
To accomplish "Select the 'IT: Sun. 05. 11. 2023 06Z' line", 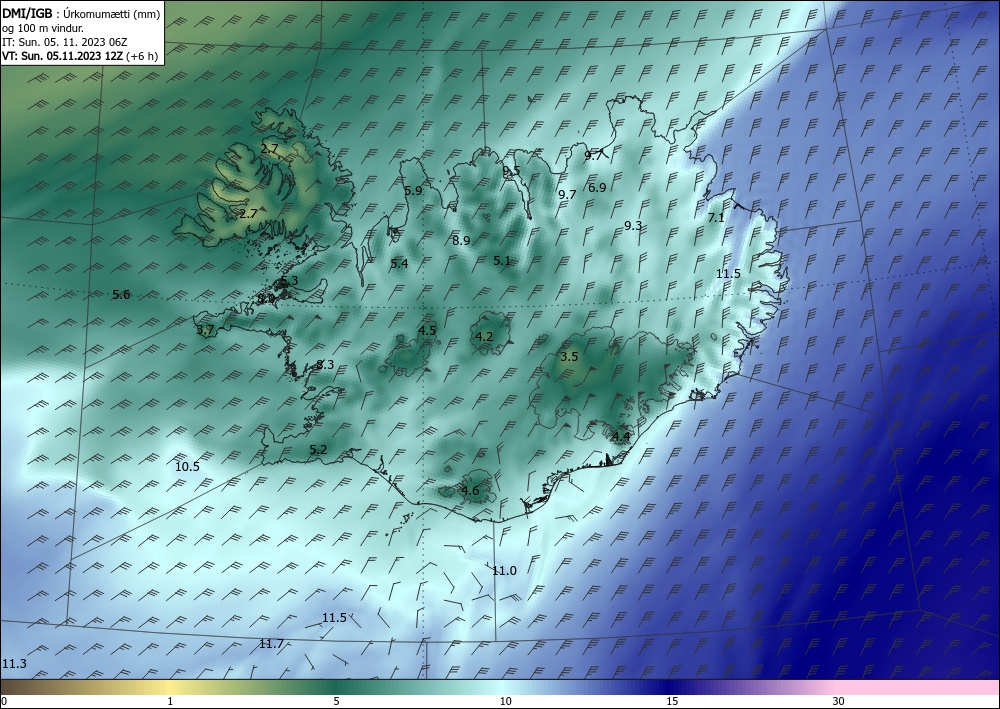I will [x=65, y=42].
